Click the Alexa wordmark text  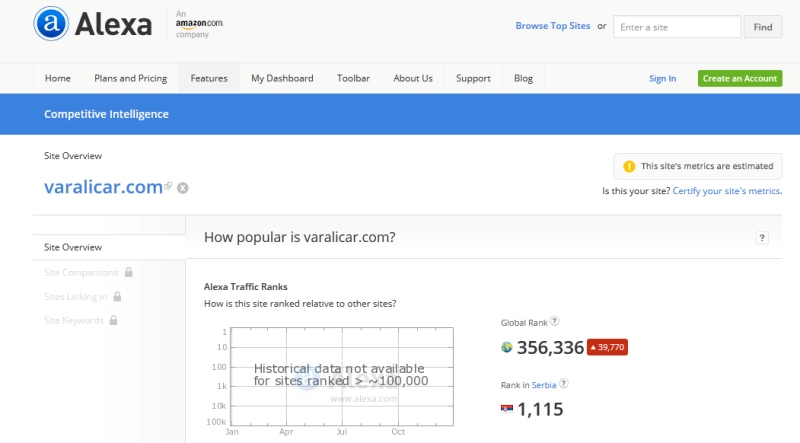(113, 24)
